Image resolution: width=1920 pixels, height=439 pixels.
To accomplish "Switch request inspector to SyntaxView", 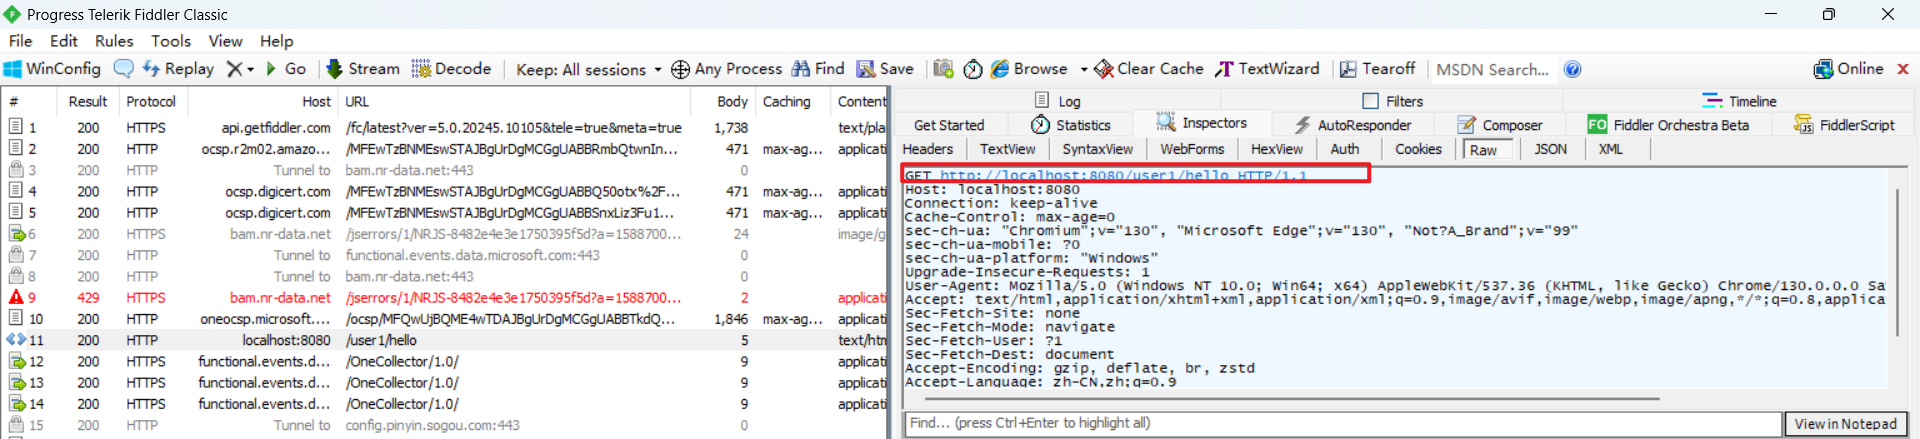I will (x=1098, y=149).
